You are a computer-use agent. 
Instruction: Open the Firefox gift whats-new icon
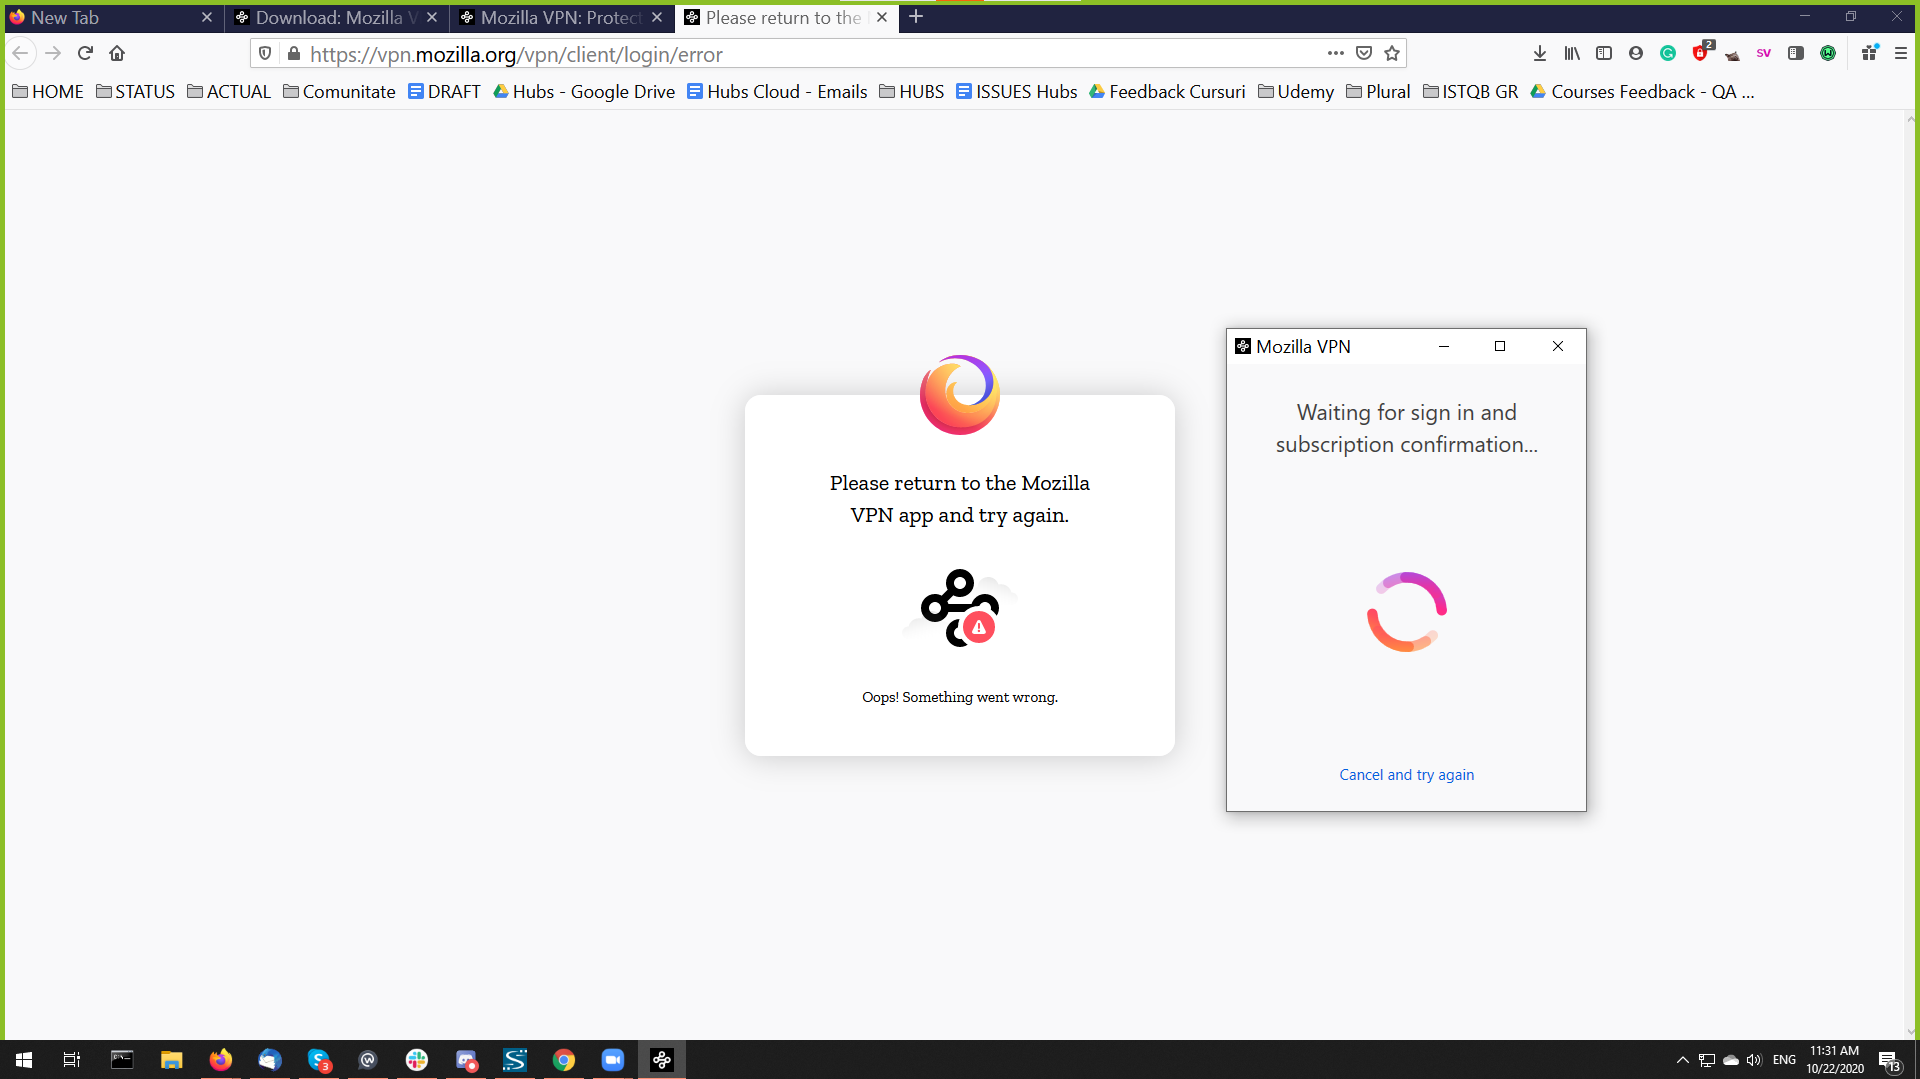click(x=1869, y=53)
